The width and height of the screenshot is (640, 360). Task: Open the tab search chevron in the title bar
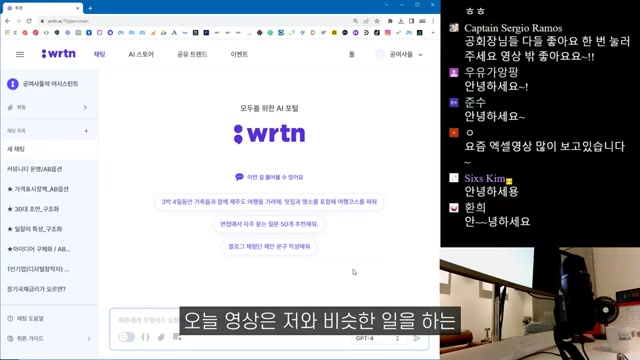[x=386, y=5]
